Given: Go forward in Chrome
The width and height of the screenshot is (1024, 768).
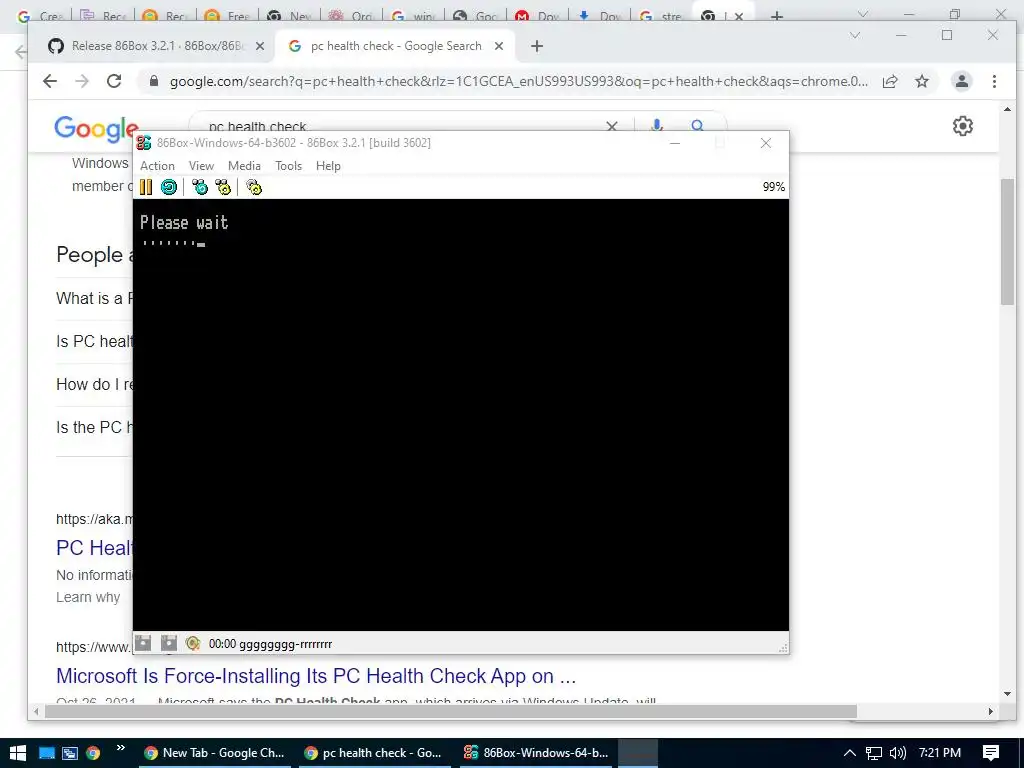Looking at the screenshot, I should coord(82,81).
